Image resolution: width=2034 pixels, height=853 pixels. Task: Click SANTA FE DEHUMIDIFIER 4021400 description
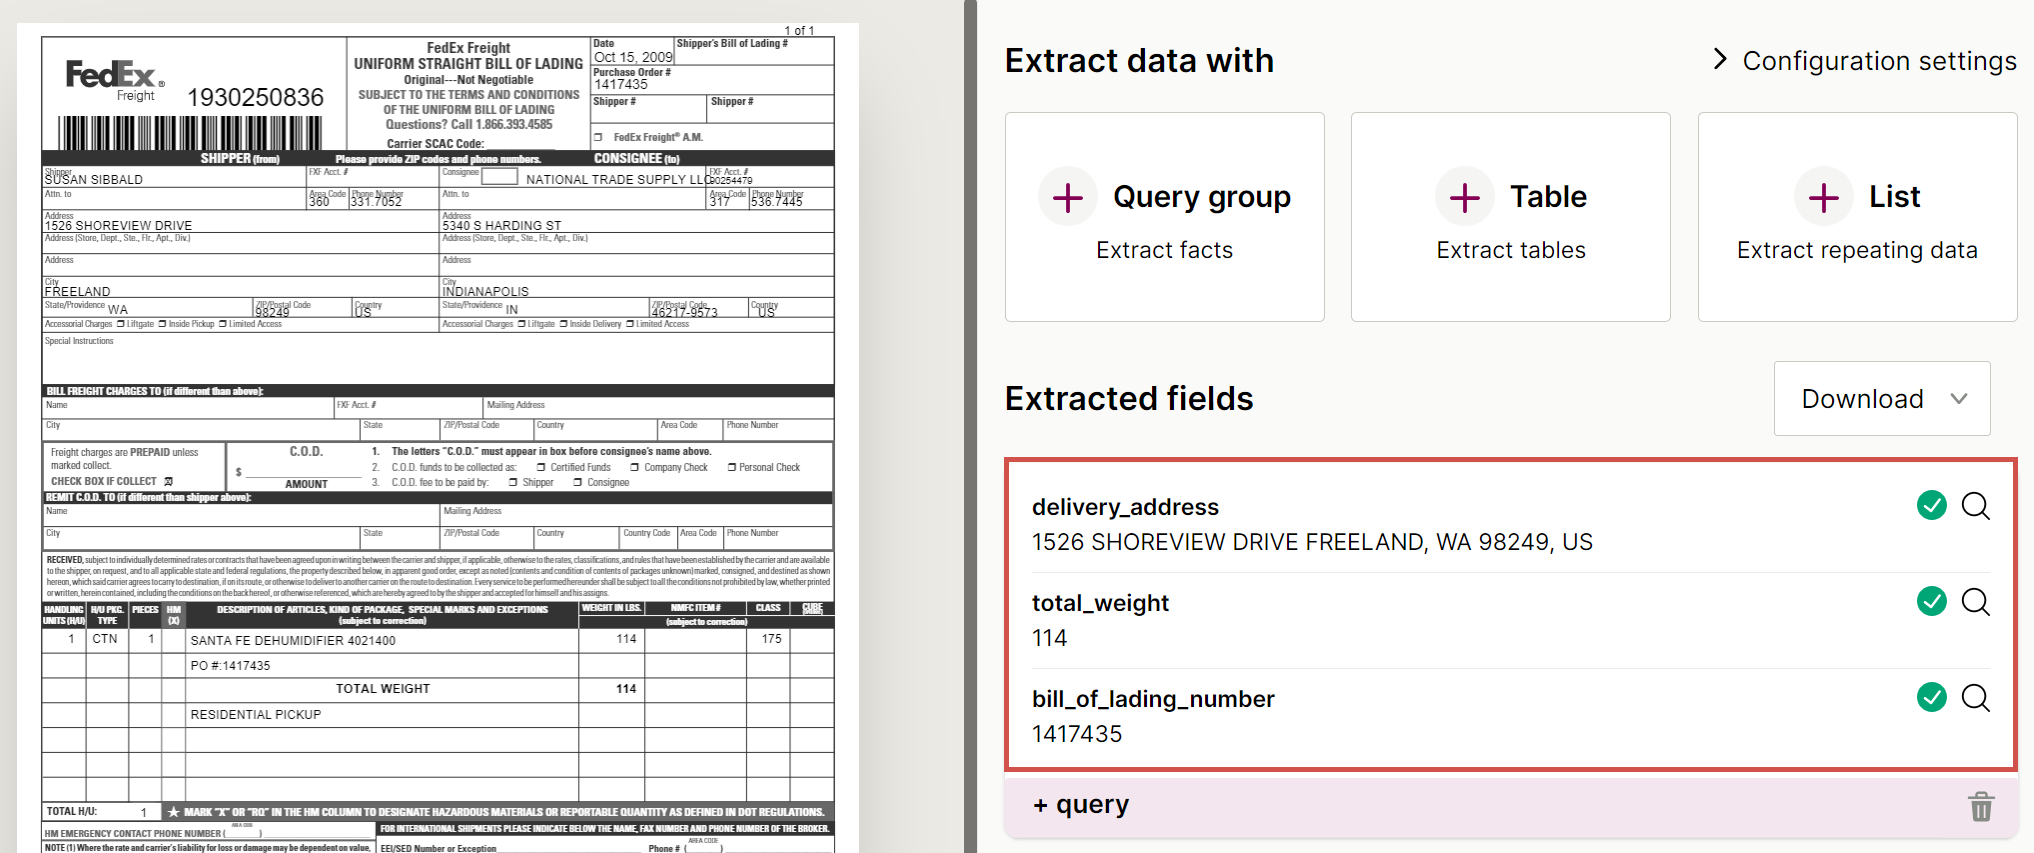point(293,641)
